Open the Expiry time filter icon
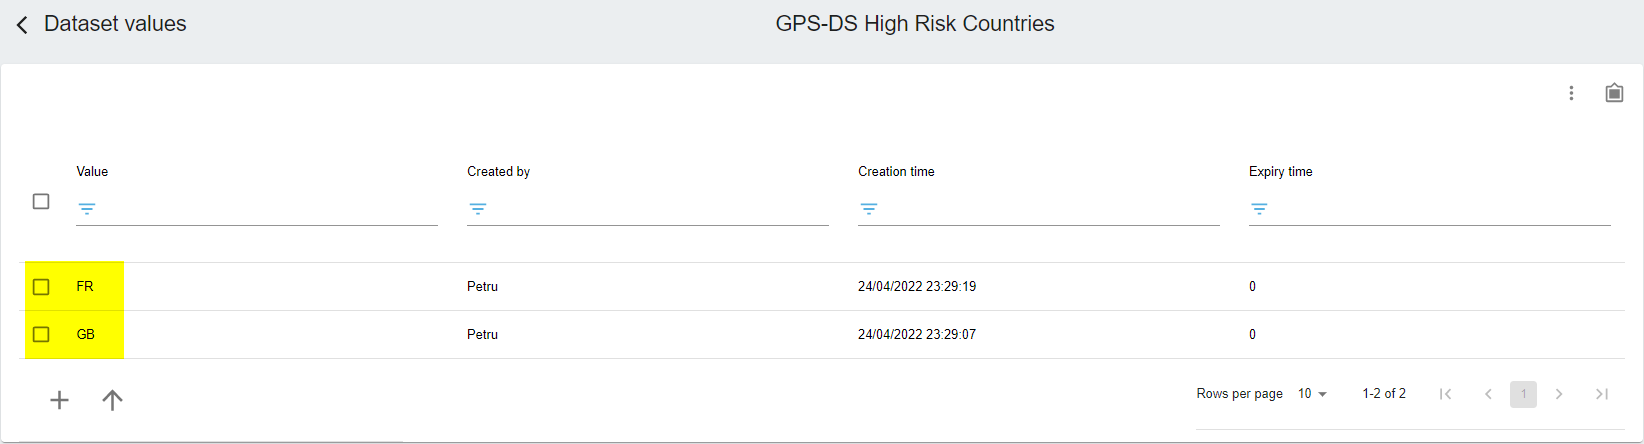 pos(1259,209)
